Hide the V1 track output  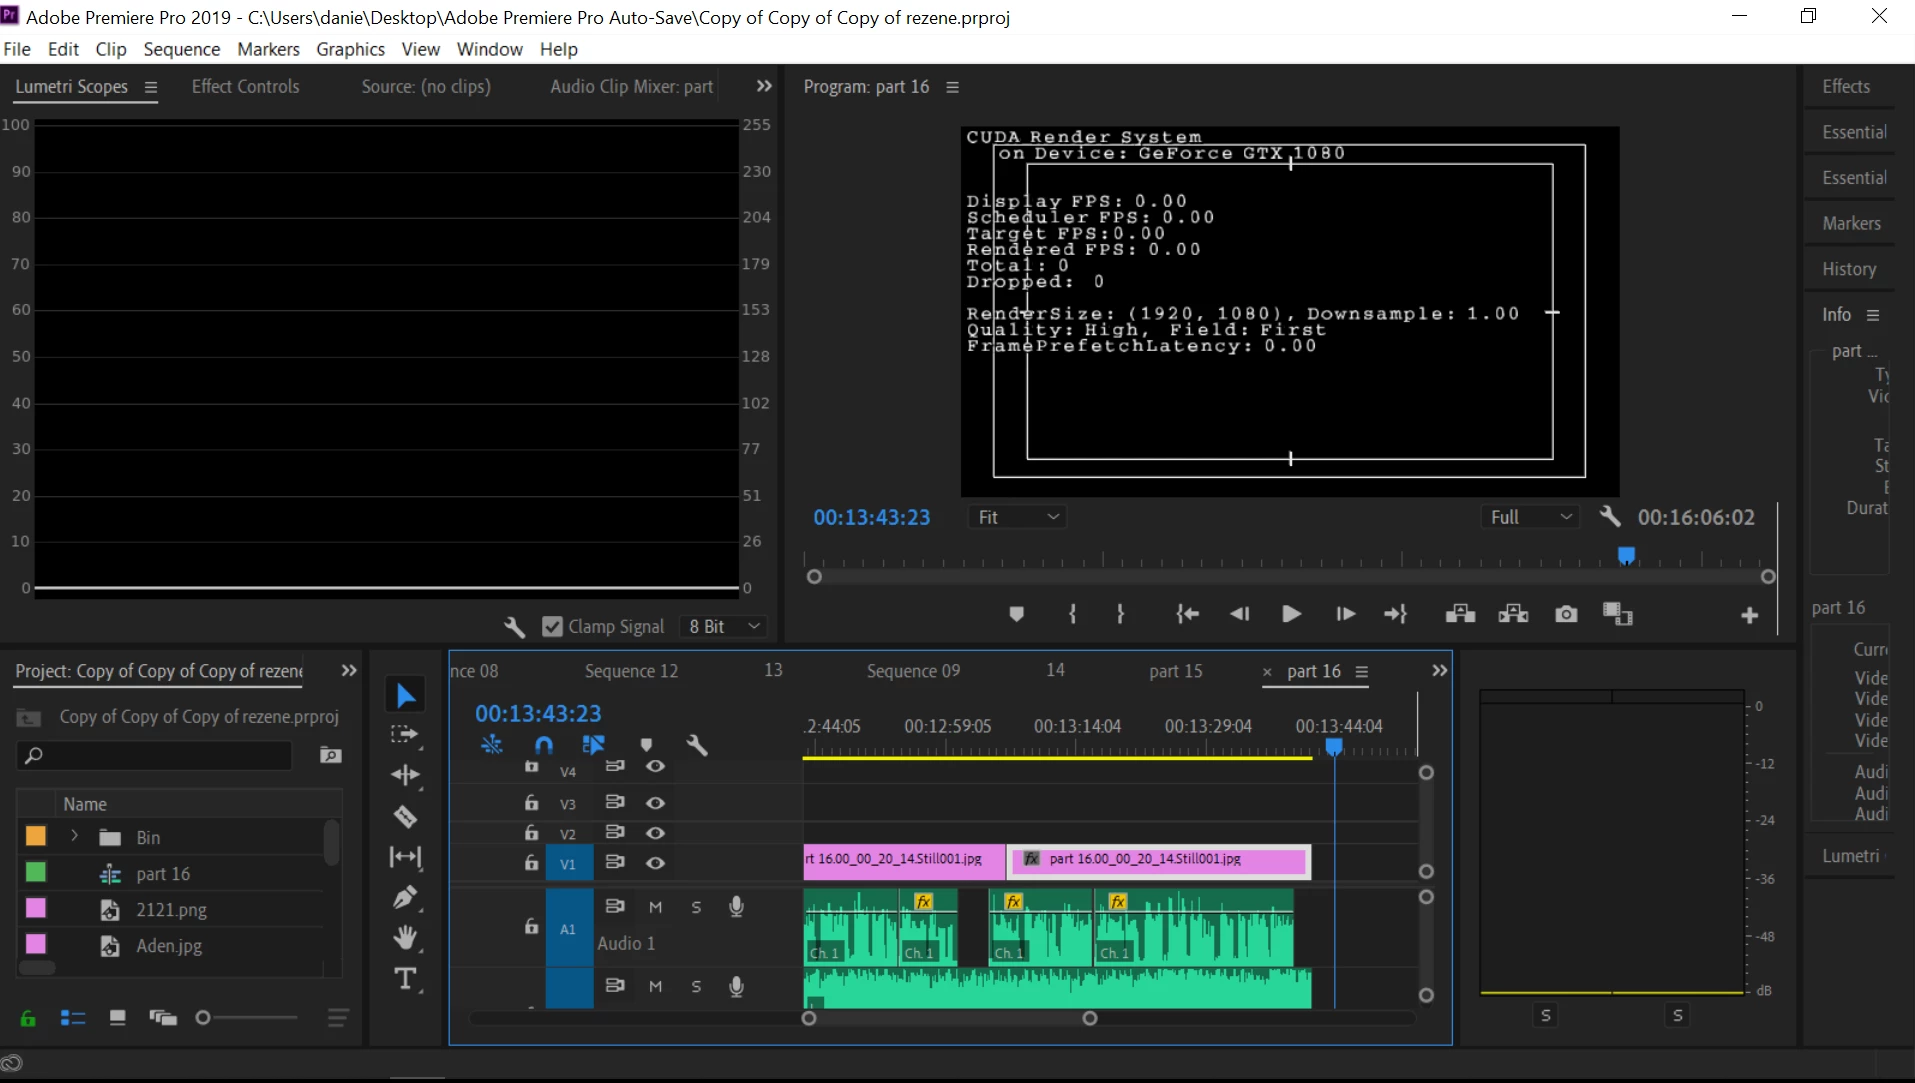click(655, 863)
